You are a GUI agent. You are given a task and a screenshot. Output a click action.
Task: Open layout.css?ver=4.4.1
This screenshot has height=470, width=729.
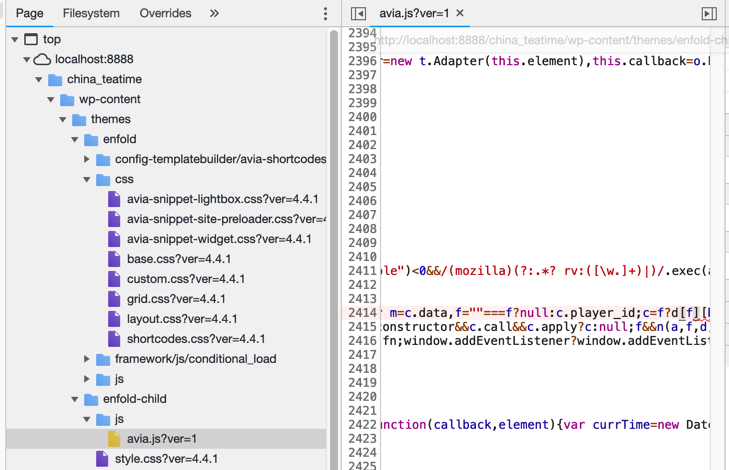182,319
